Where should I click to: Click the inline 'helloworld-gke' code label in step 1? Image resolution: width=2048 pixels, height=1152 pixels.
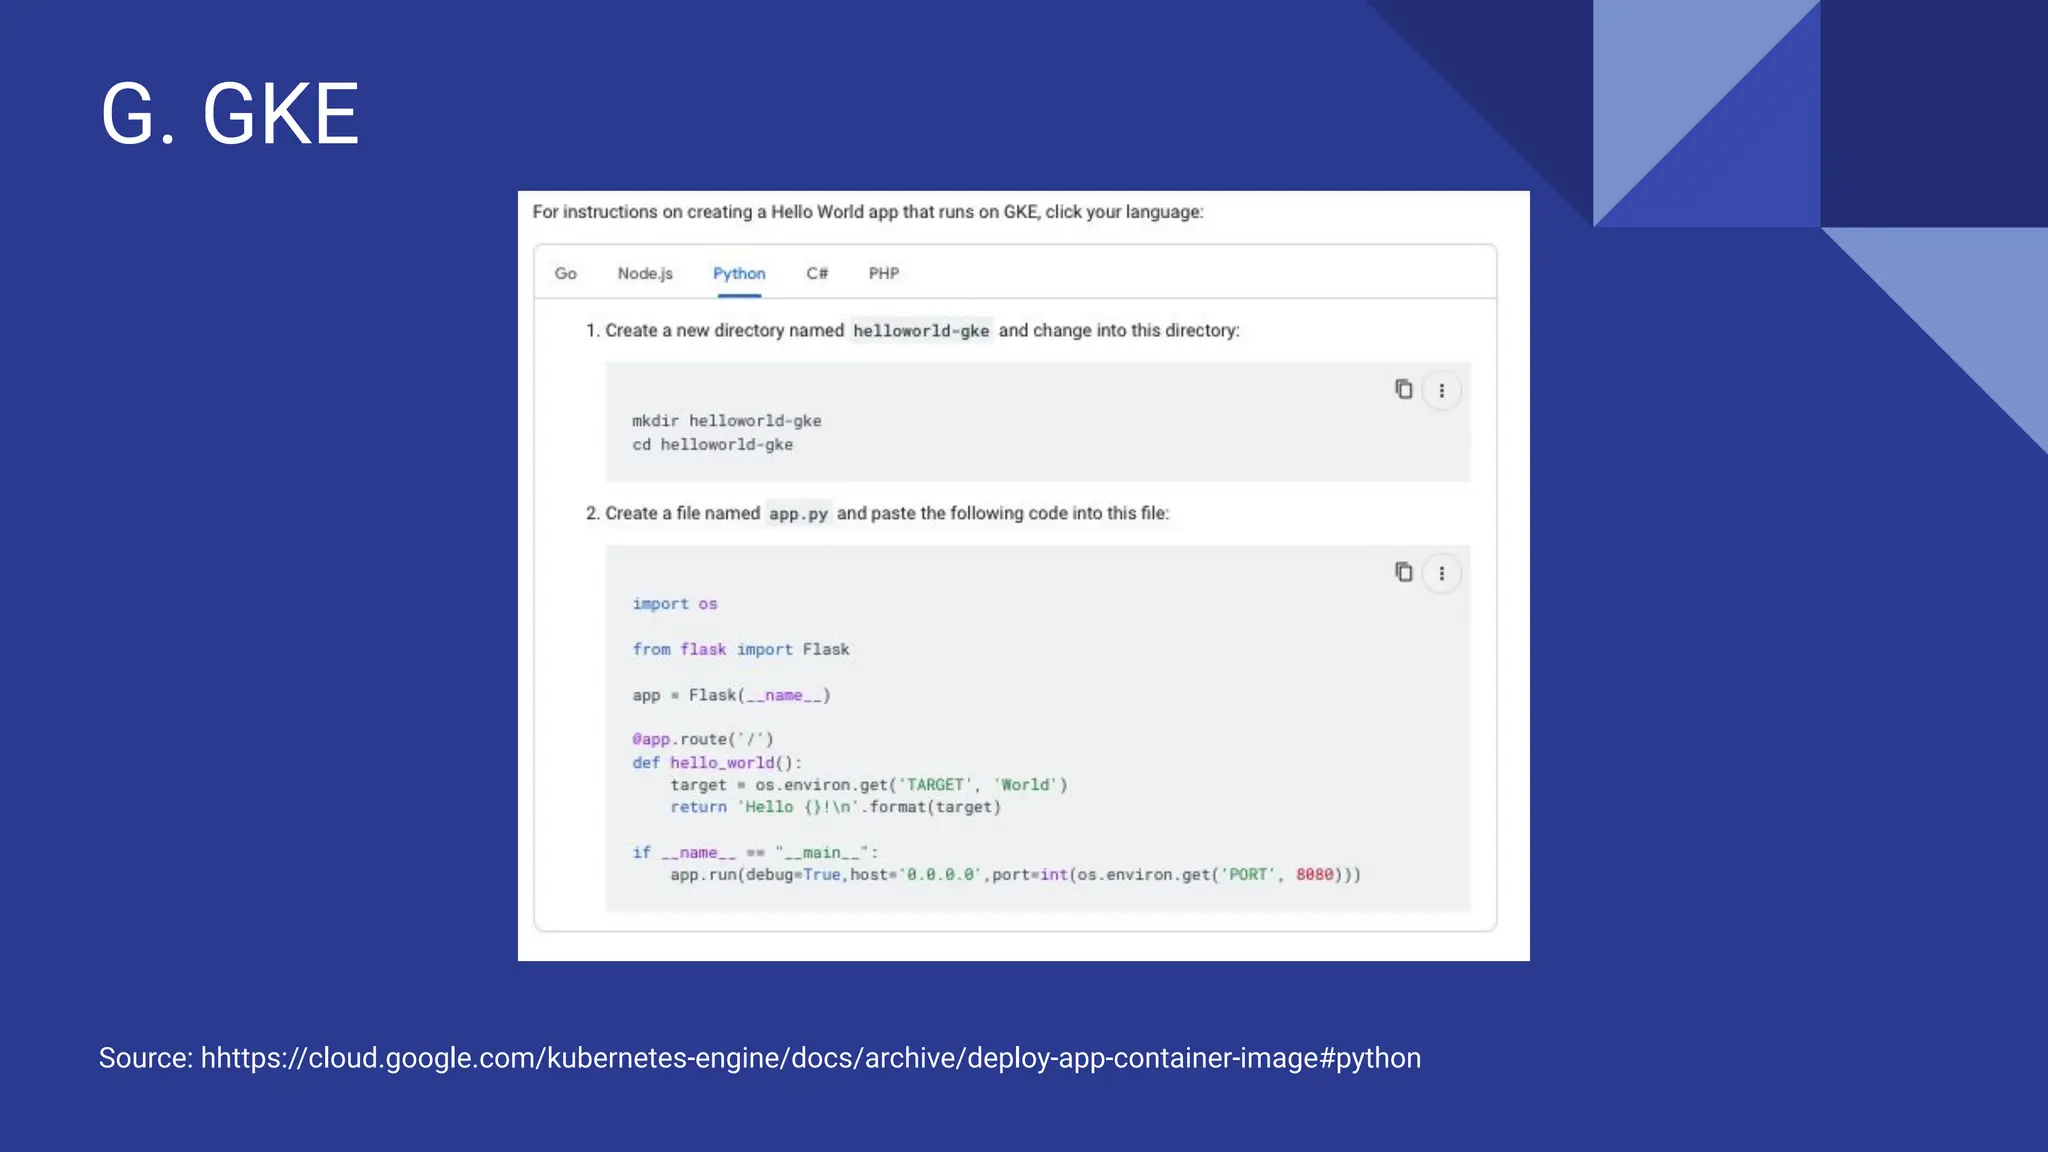(921, 331)
